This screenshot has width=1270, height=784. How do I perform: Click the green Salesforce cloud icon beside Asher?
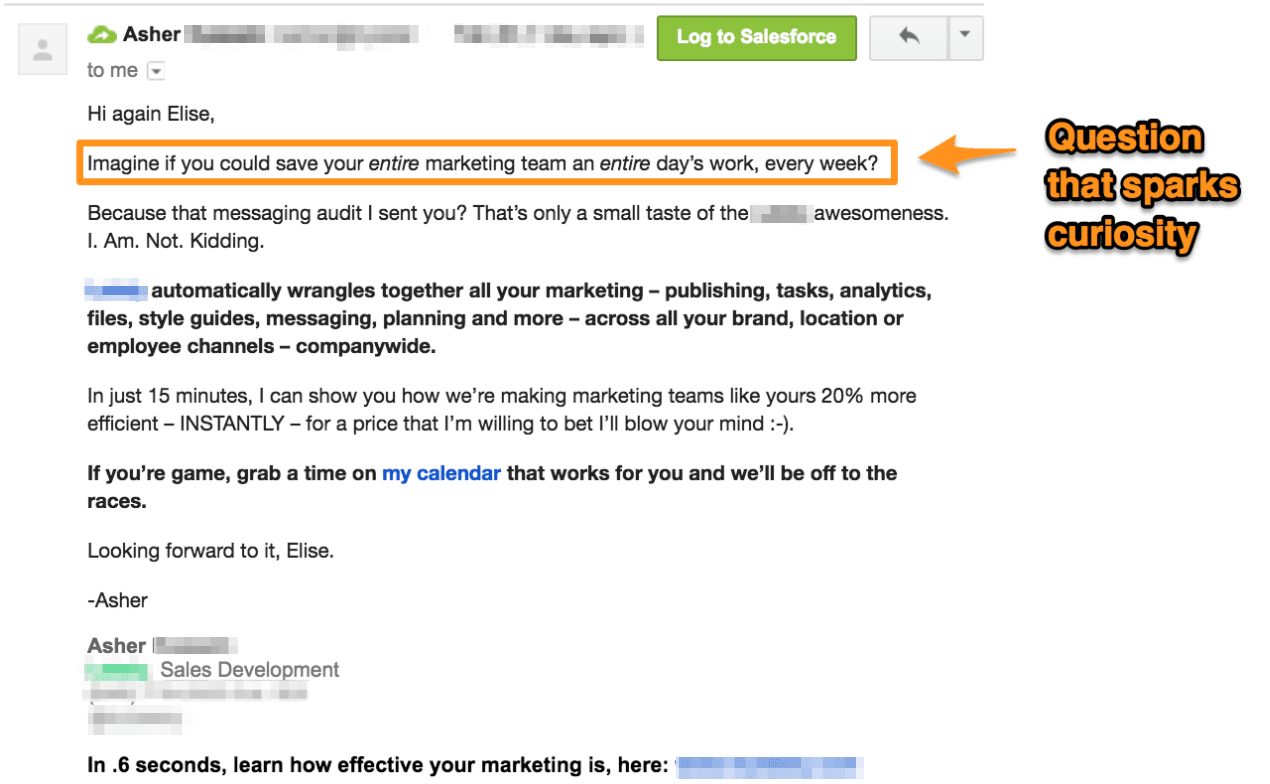point(100,33)
